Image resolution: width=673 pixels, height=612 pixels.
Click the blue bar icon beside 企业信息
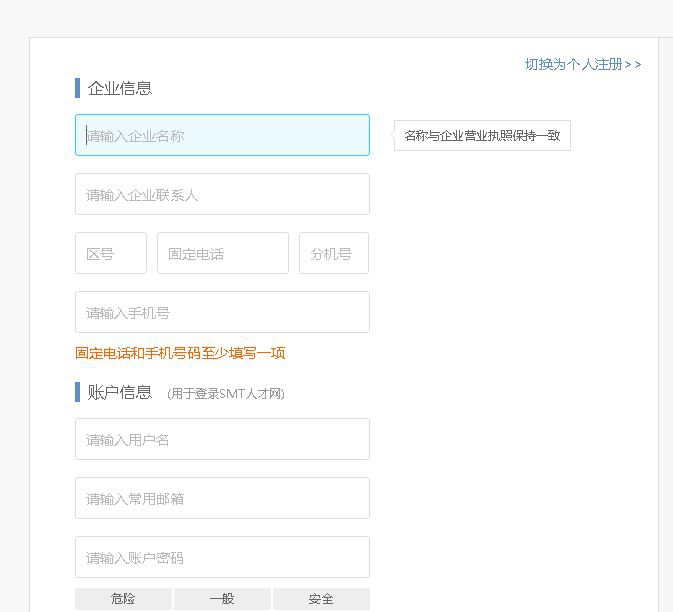78,88
